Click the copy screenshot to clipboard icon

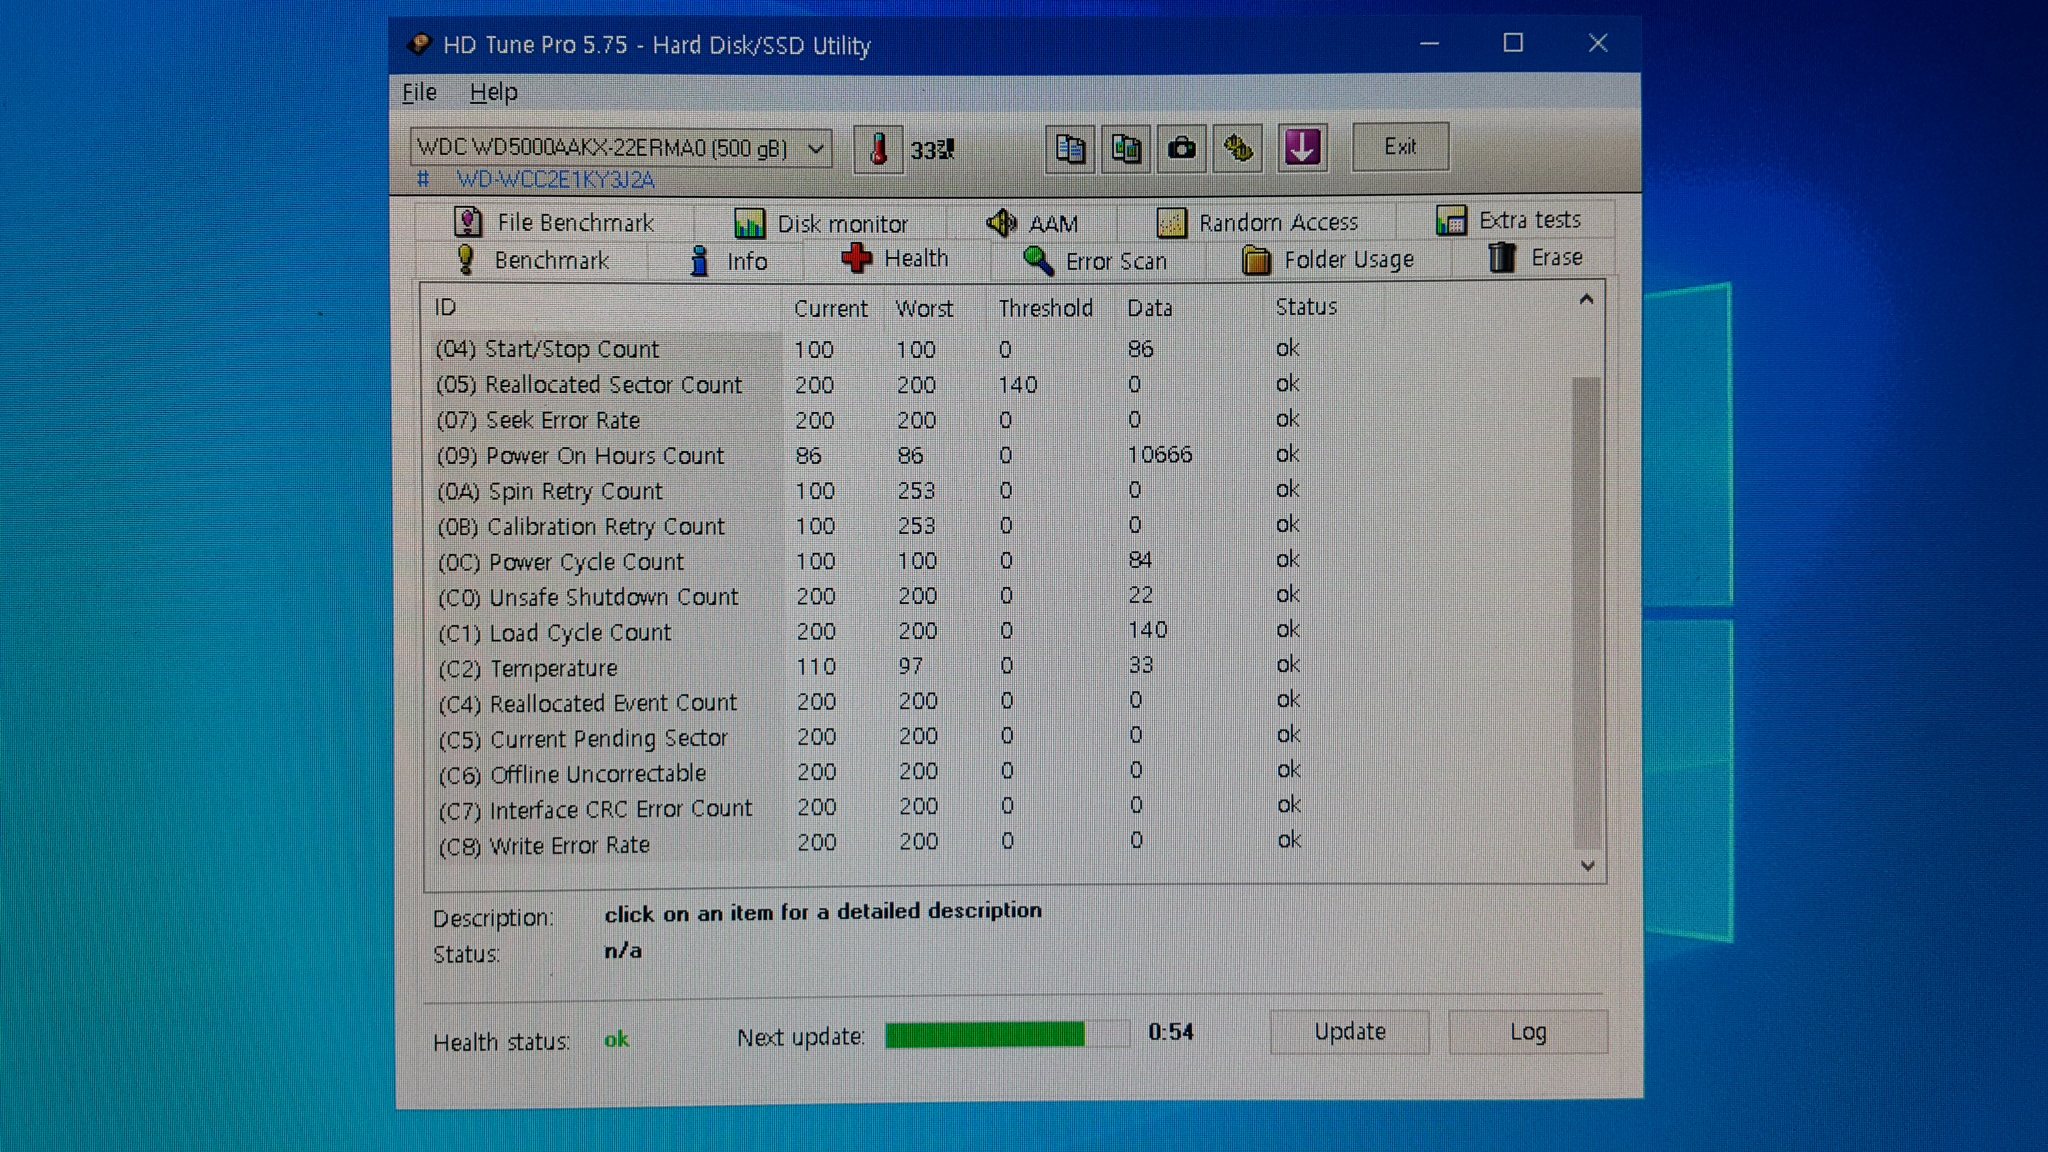(1126, 149)
